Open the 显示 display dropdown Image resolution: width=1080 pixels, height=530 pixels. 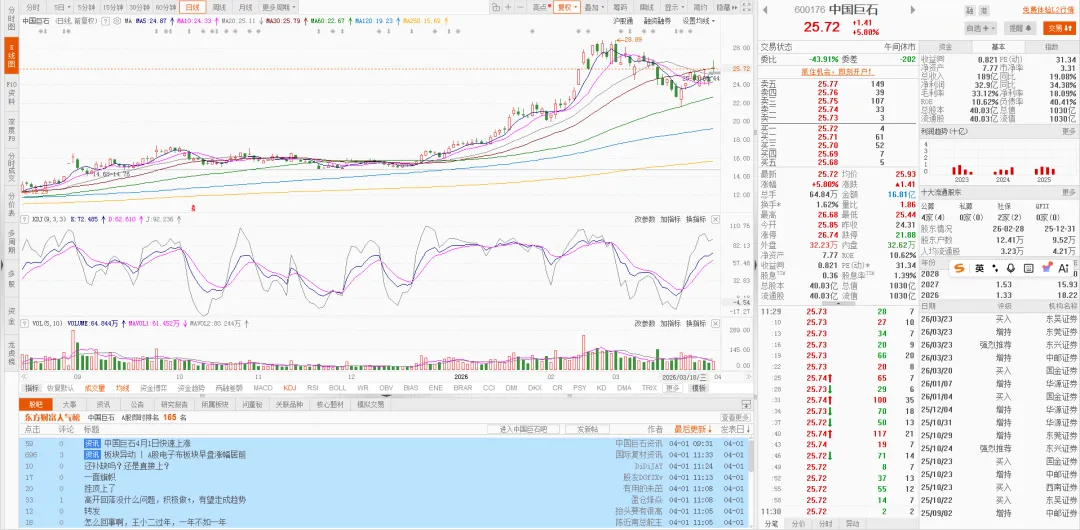click(x=674, y=7)
